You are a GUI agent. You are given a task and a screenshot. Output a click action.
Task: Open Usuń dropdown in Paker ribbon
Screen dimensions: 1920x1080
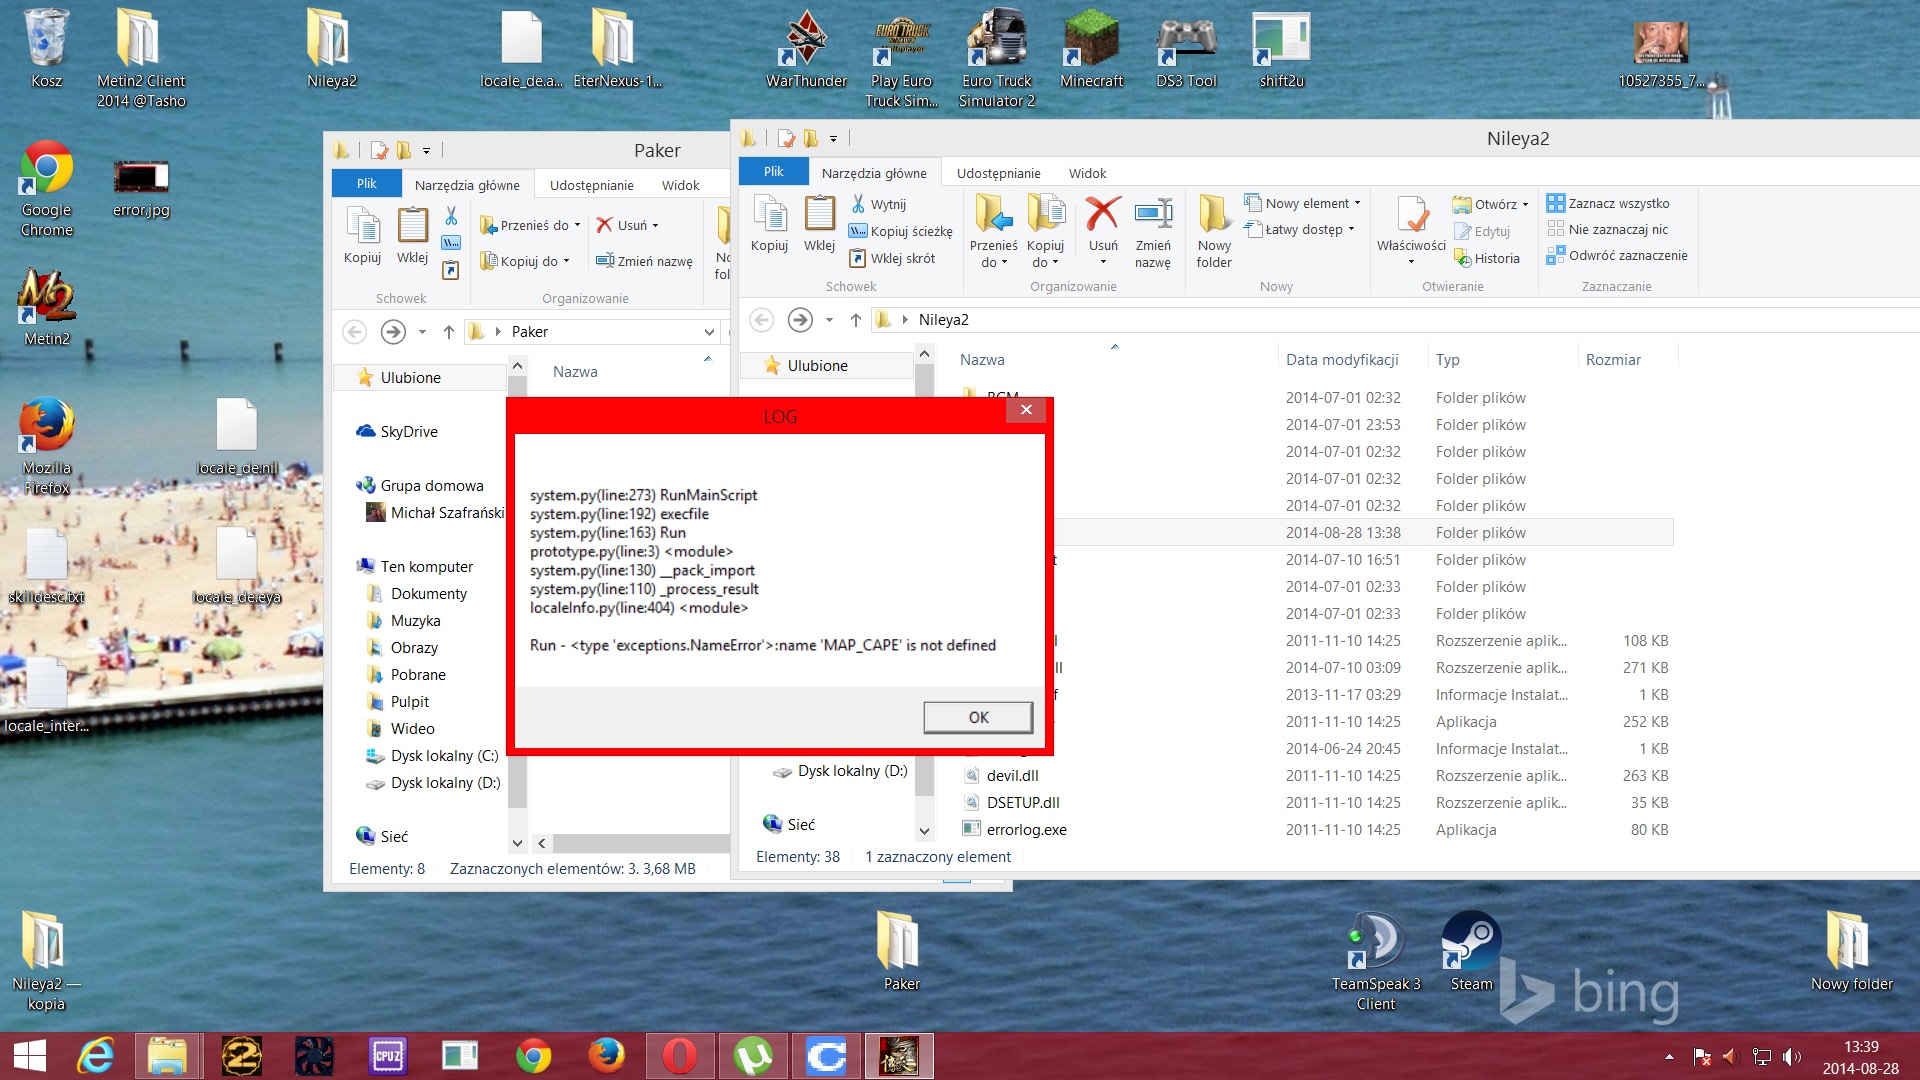pos(627,225)
